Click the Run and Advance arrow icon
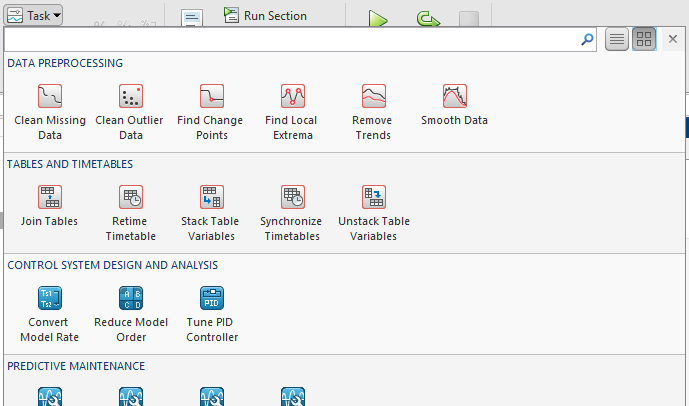The width and height of the screenshot is (689, 406). pyautogui.click(x=428, y=19)
